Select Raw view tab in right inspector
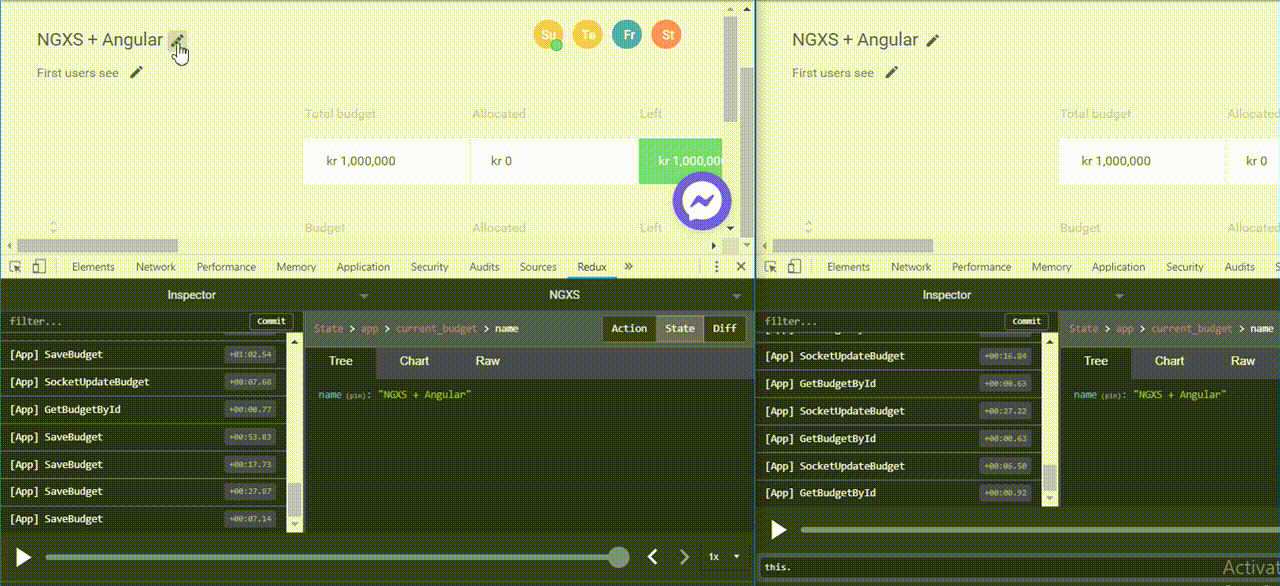 1243,361
